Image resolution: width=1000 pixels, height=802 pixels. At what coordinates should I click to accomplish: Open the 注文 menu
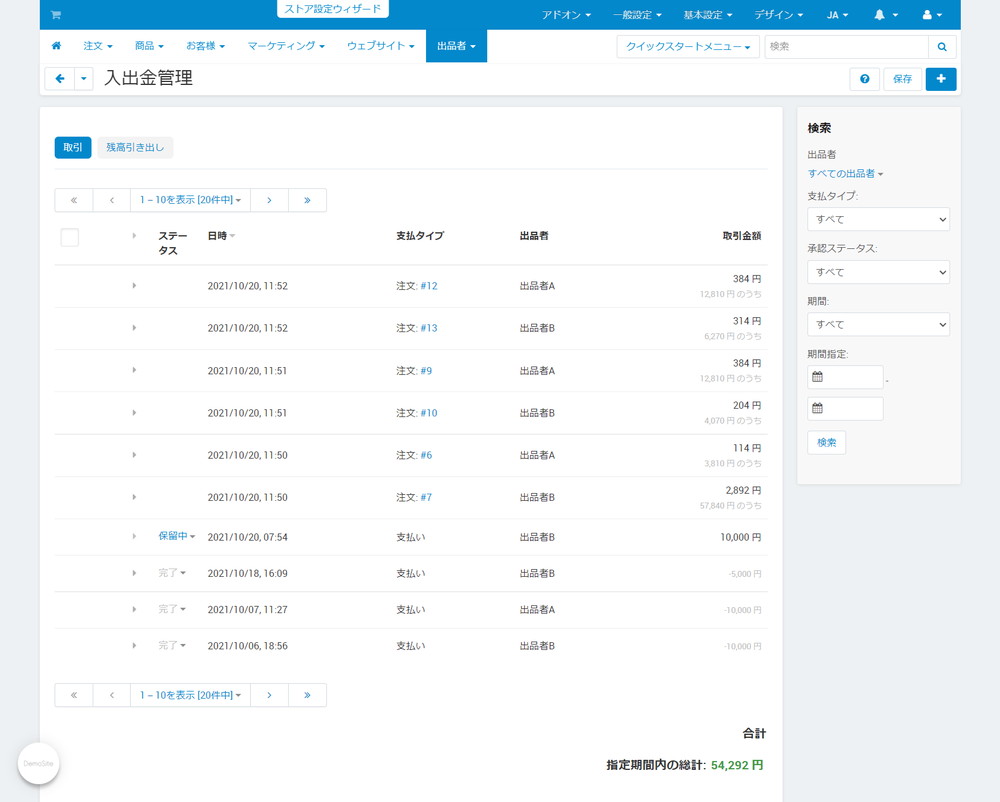pos(98,46)
